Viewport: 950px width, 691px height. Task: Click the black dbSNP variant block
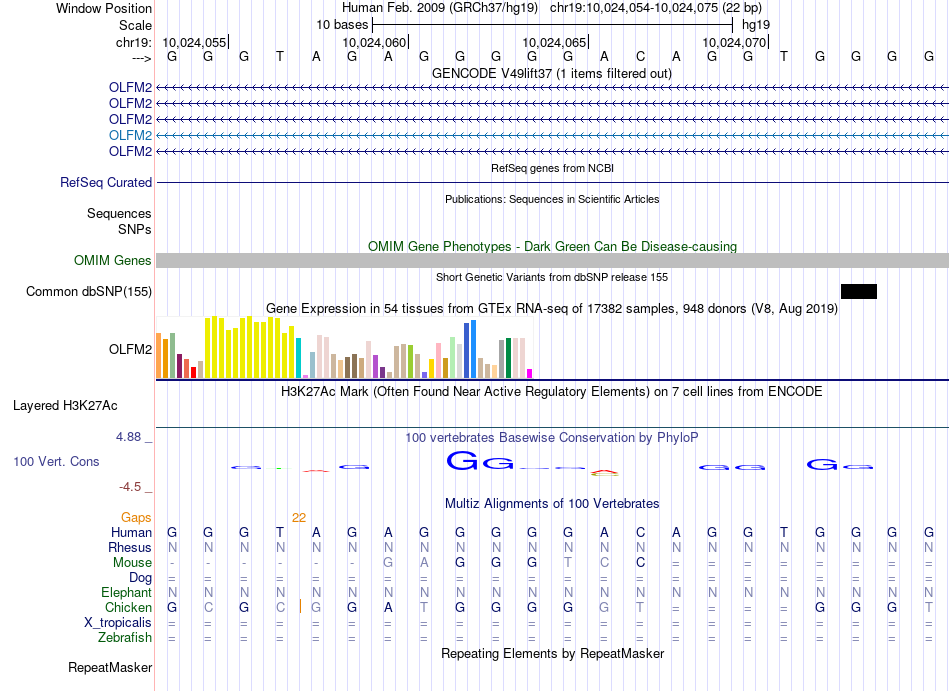pos(859,291)
